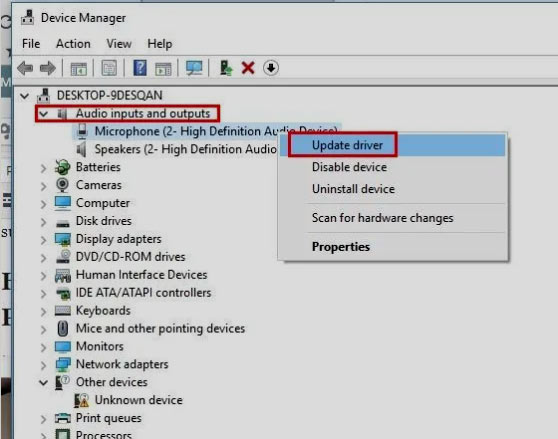
Task: Expand the Network adapters category
Action: (43, 365)
